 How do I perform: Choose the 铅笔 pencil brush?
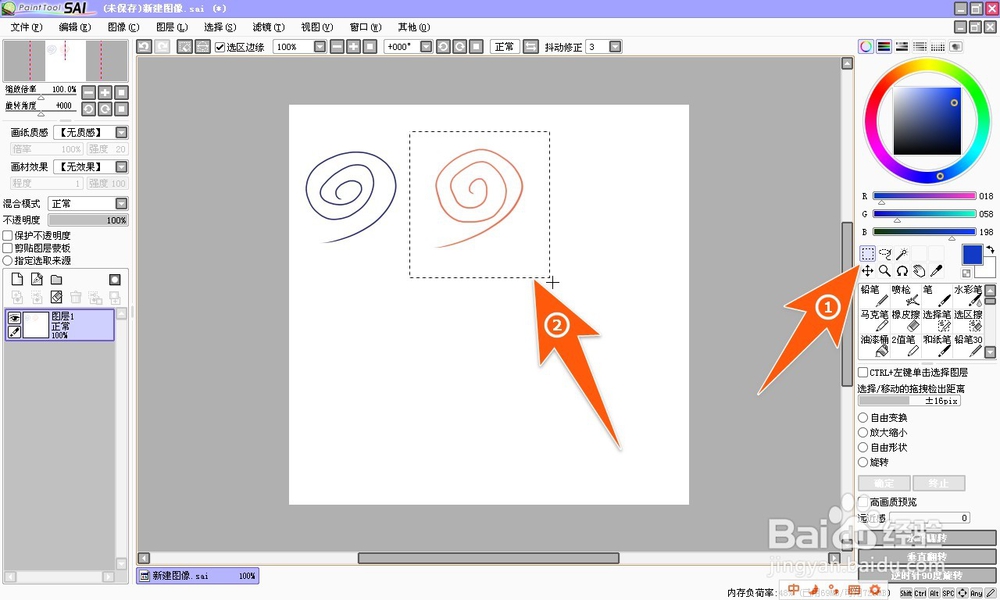(x=874, y=295)
